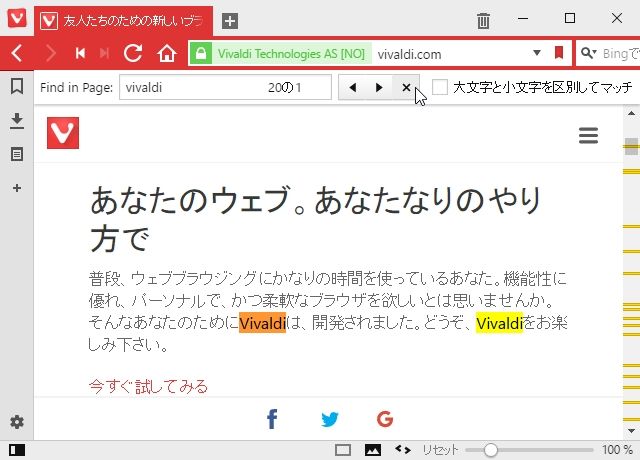
Task: Go forward to next page
Action: [x=51, y=53]
